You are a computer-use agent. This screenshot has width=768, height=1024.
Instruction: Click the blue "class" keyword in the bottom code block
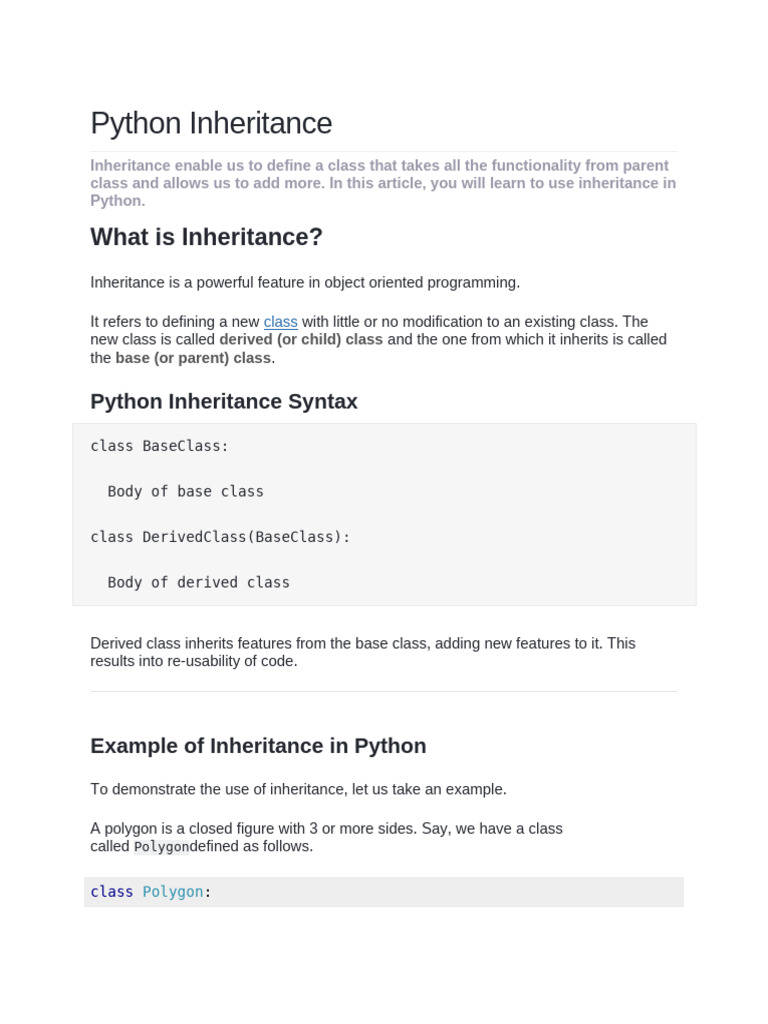tap(112, 892)
